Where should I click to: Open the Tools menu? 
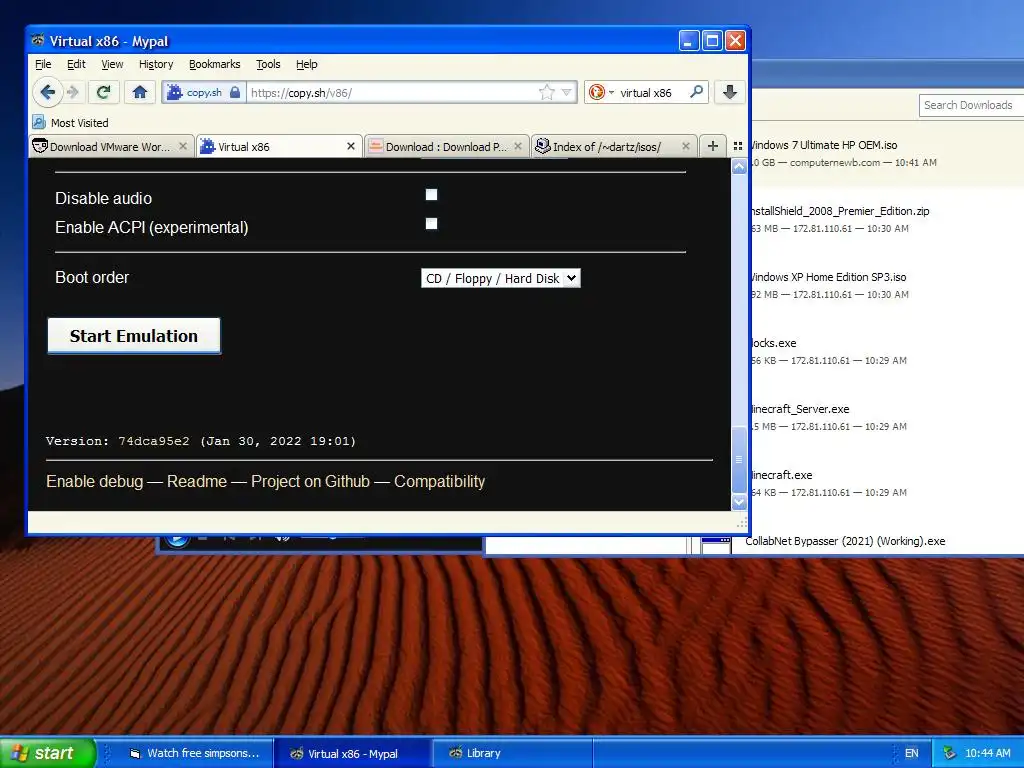tap(268, 64)
